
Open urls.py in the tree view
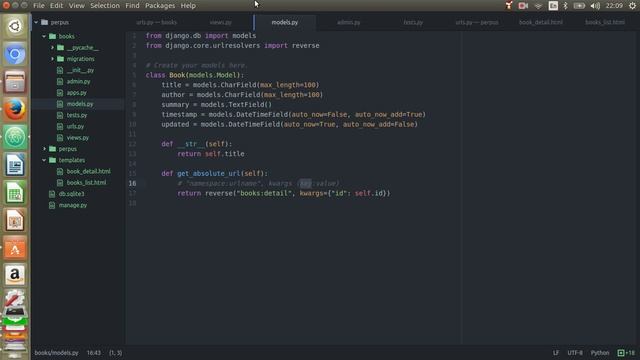(x=75, y=127)
